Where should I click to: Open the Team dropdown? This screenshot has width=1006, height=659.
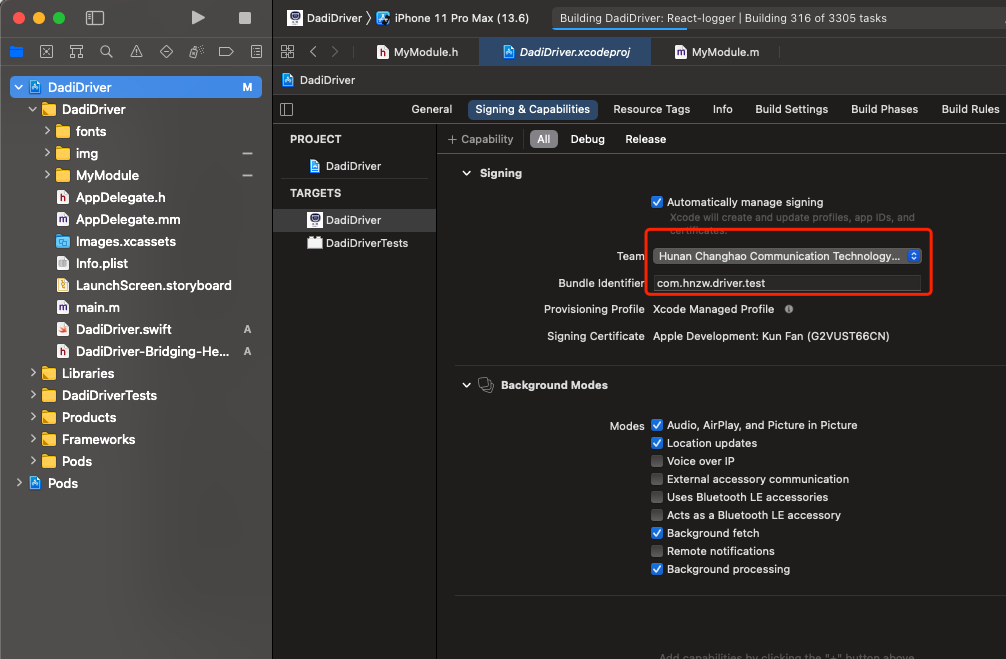[x=787, y=256]
